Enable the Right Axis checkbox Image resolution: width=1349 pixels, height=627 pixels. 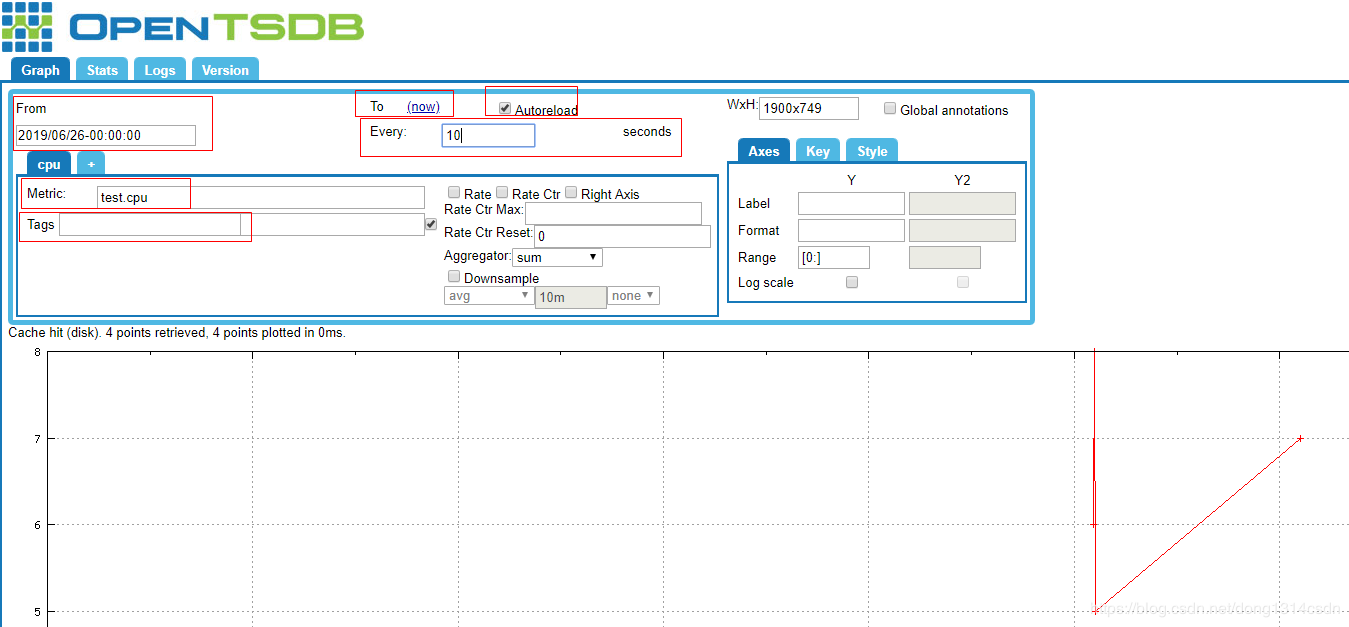[x=571, y=193]
